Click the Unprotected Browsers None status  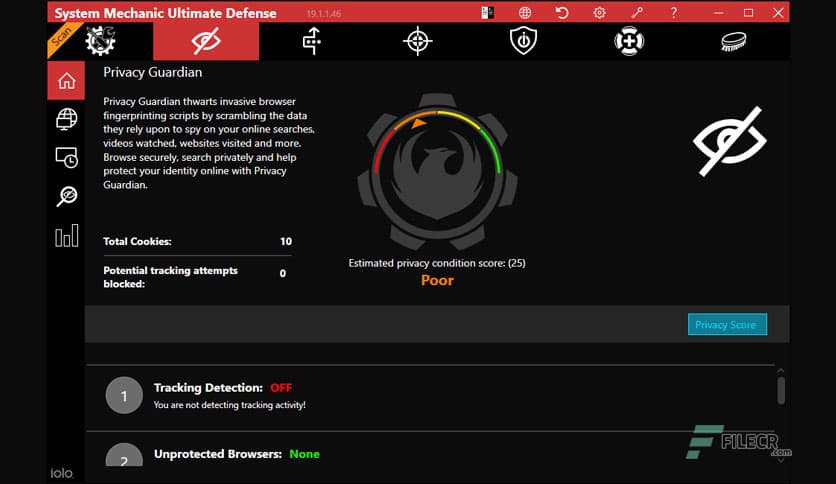tap(304, 454)
